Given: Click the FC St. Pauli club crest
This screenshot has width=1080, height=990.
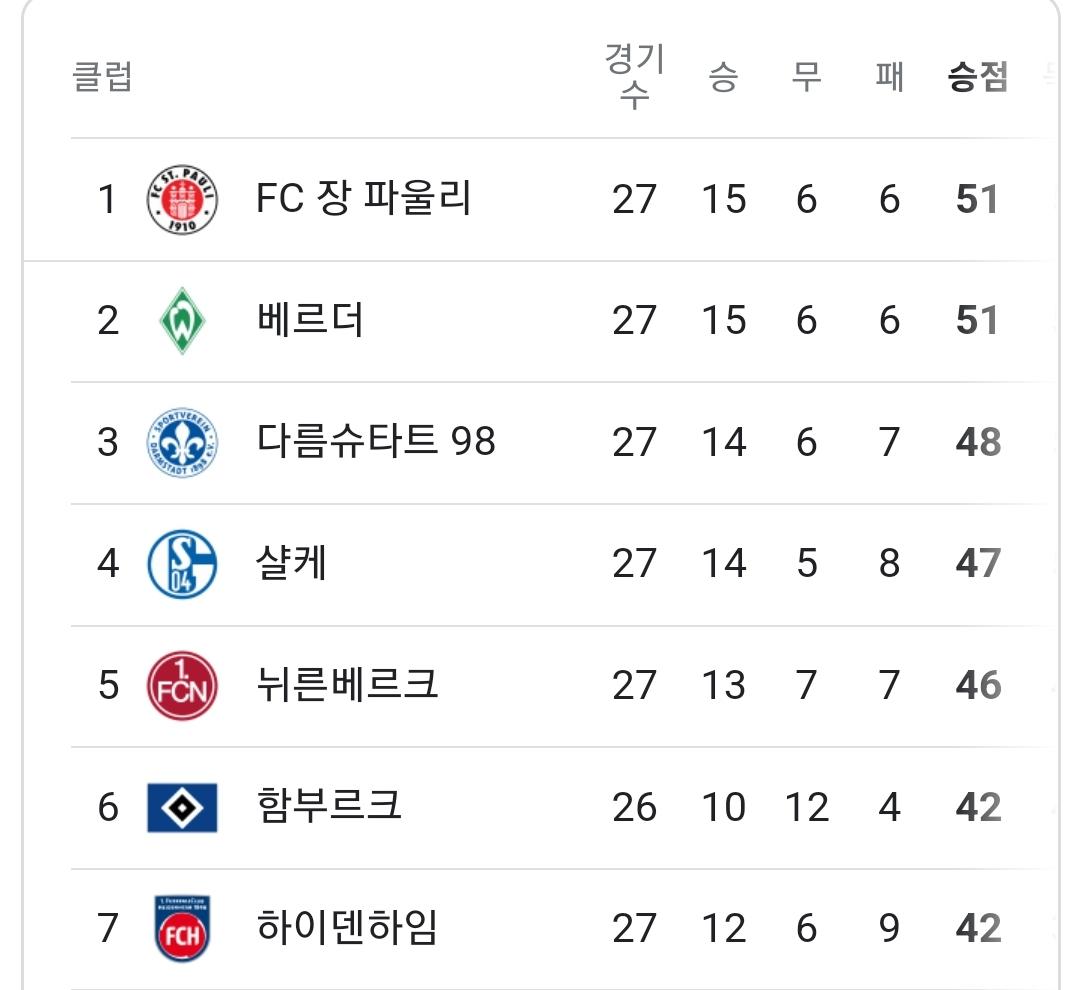Looking at the screenshot, I should [183, 199].
